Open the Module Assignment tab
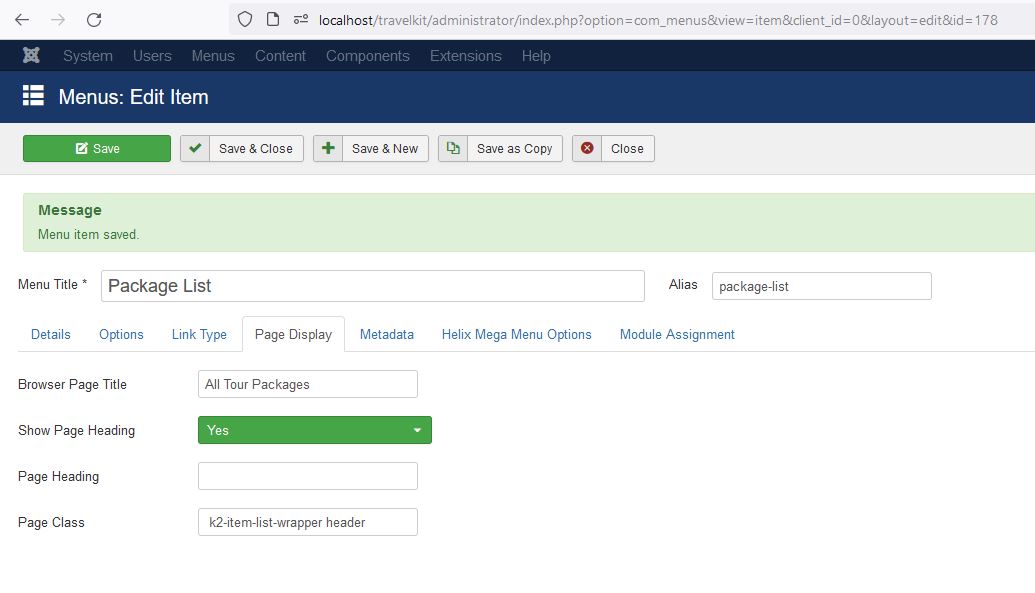Viewport: 1035px width, 593px height. click(x=677, y=335)
